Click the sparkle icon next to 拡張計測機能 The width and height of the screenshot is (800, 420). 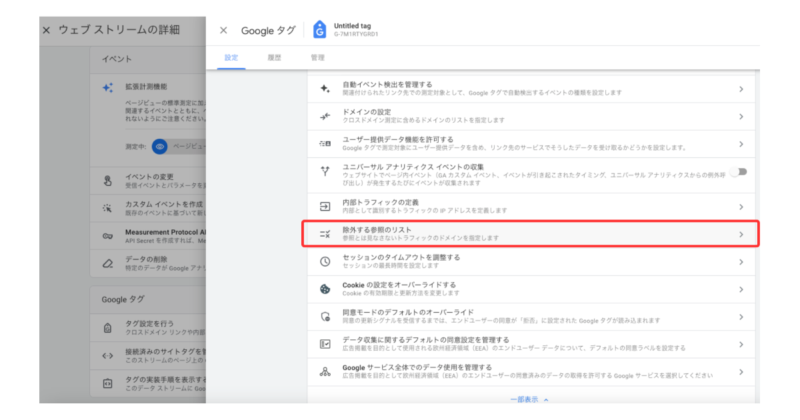108,88
